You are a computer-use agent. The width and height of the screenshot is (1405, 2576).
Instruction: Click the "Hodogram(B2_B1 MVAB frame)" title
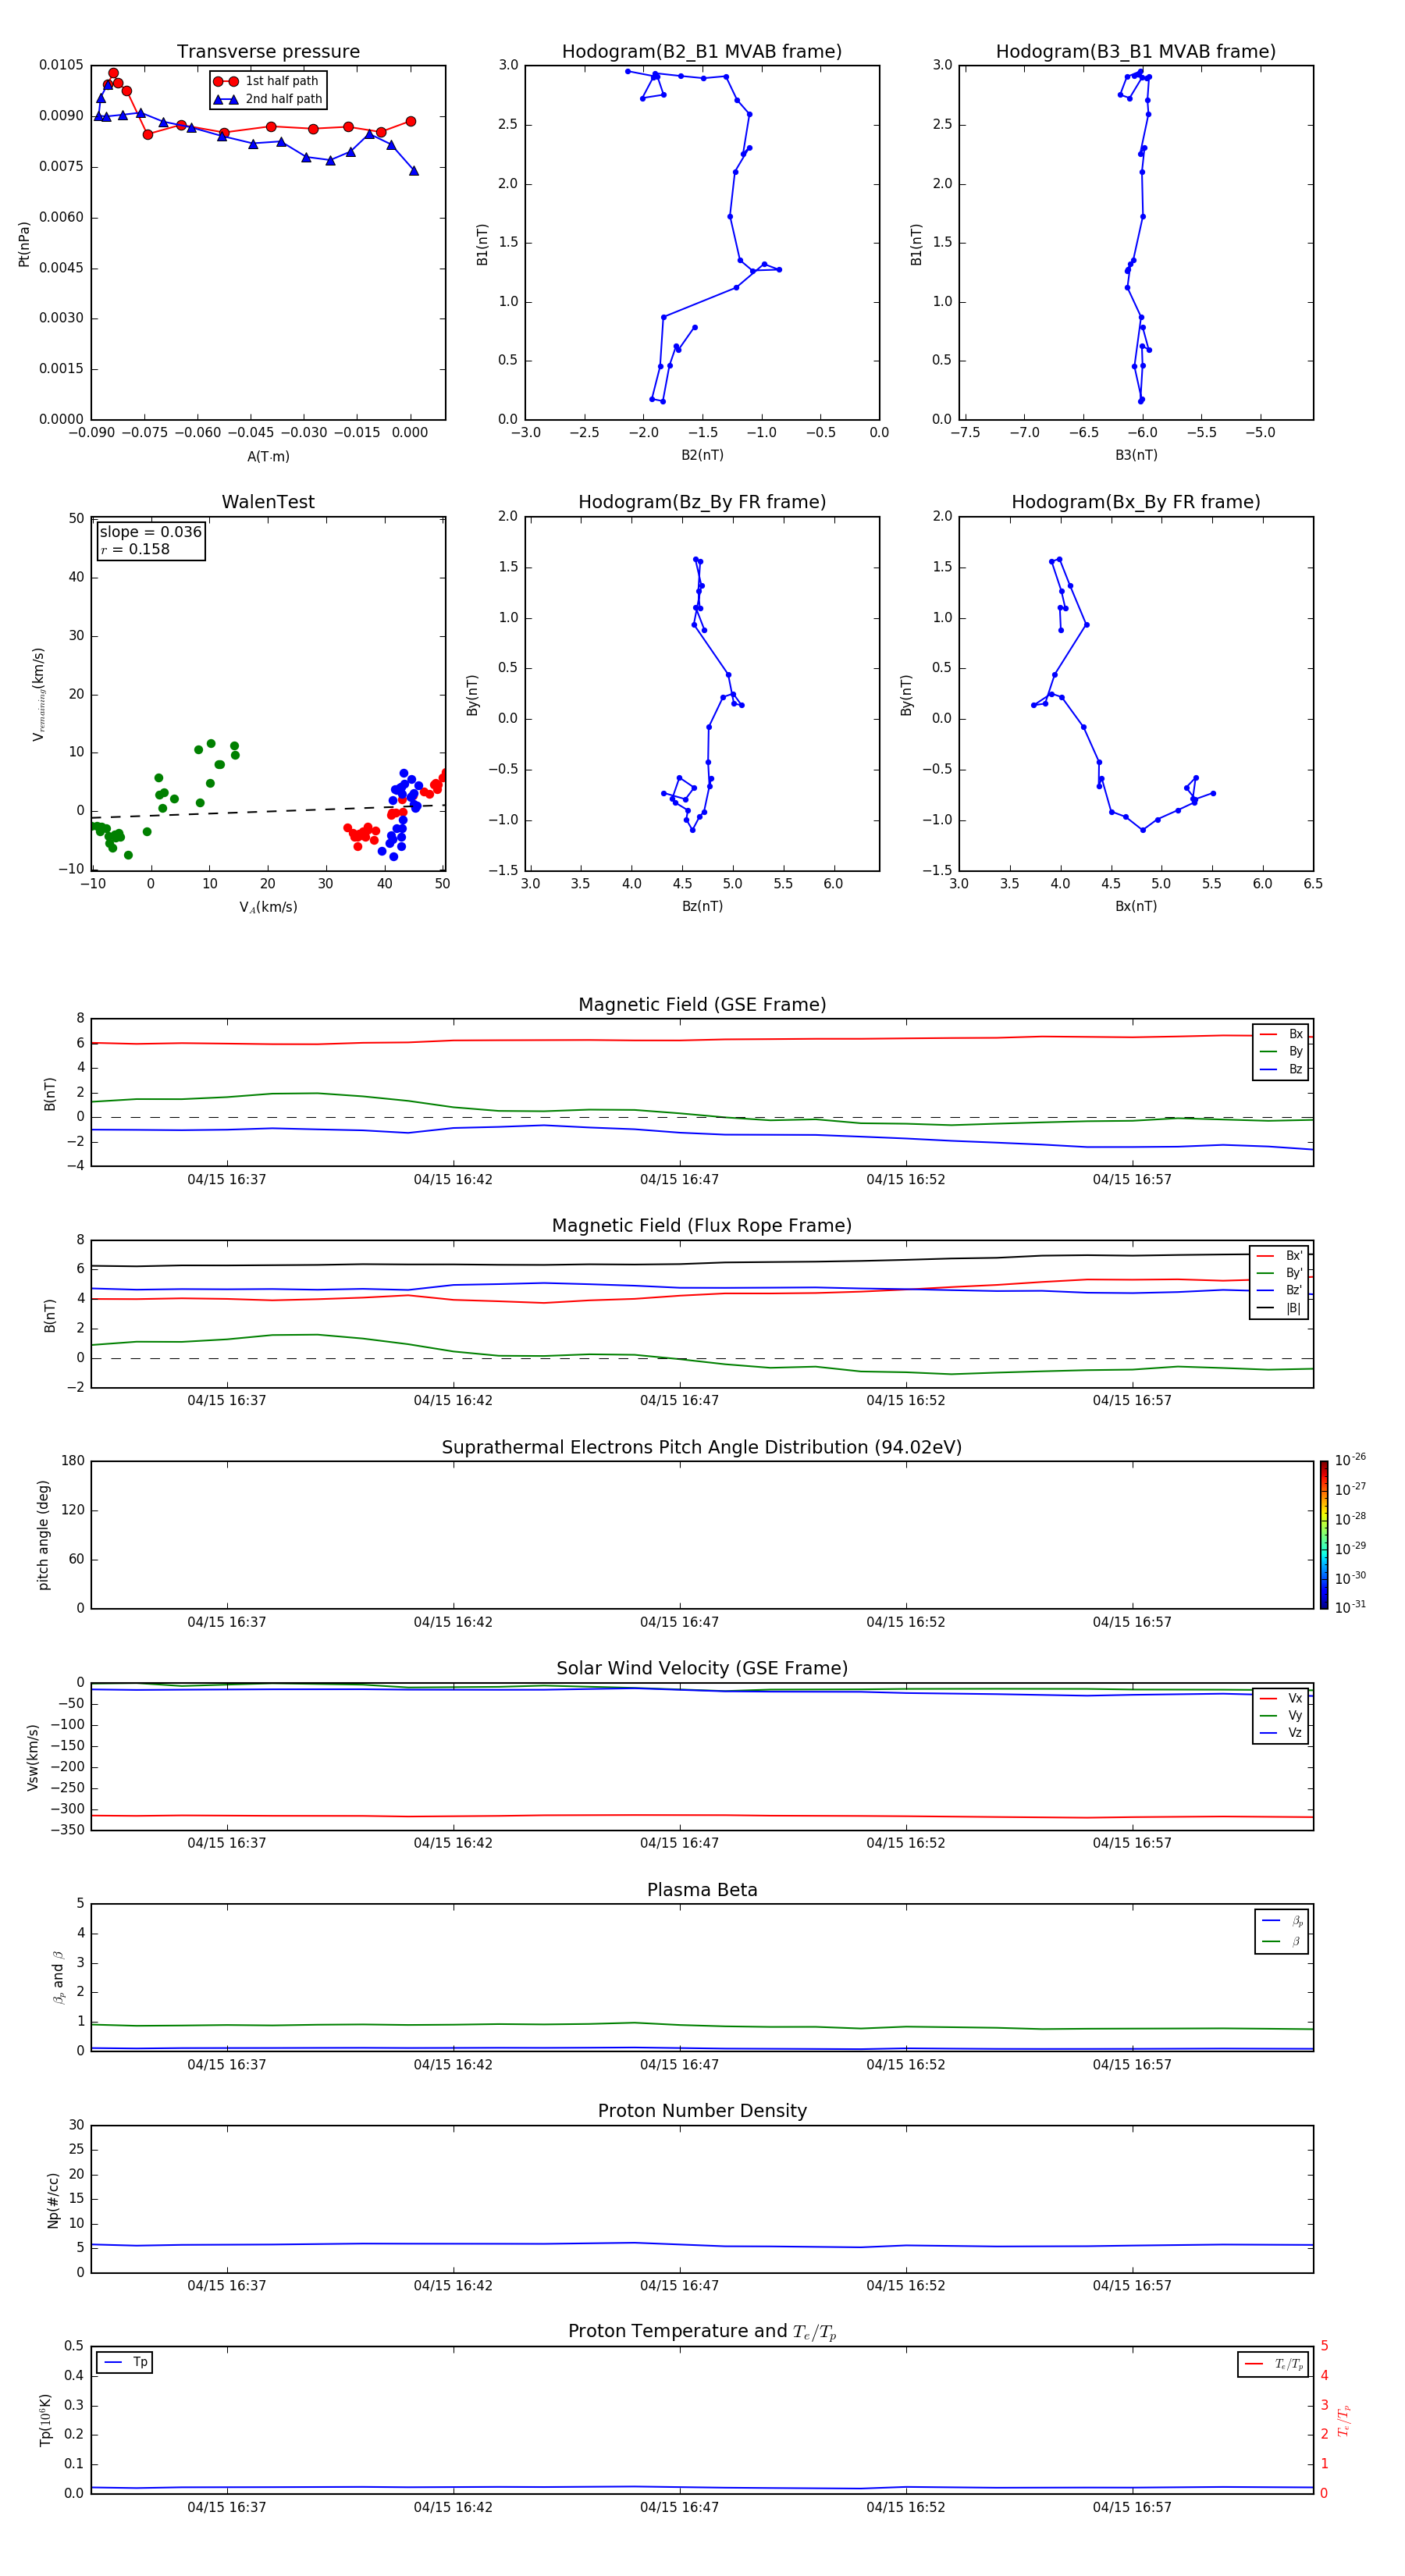point(702,52)
